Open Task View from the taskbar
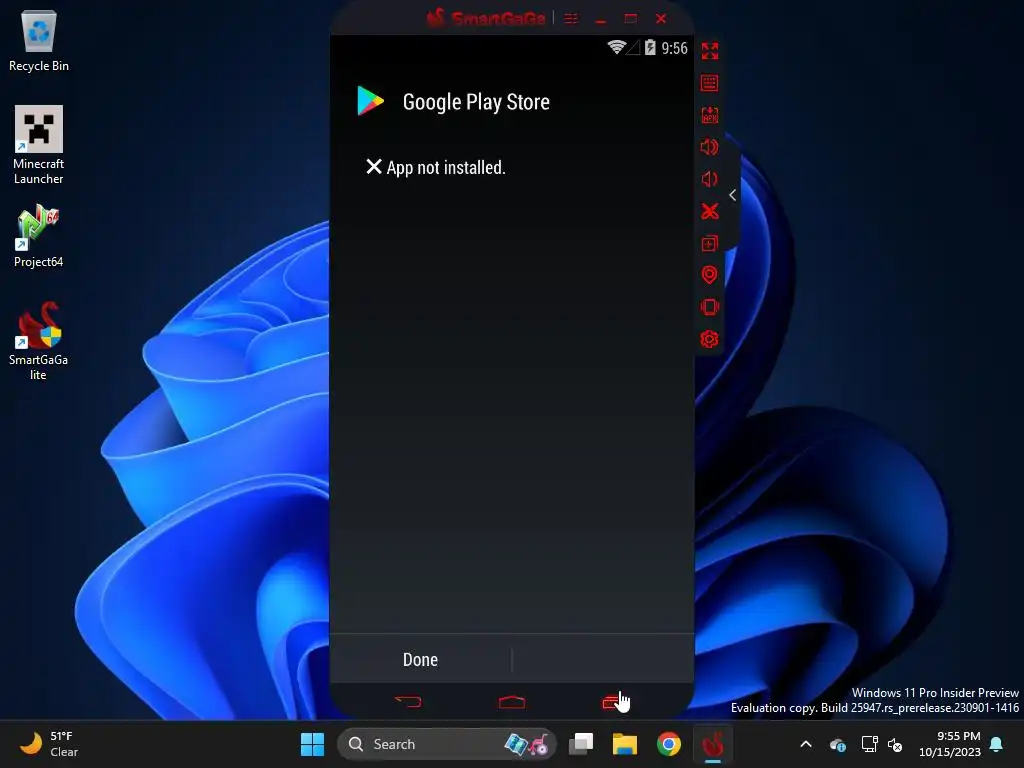1024x768 pixels. click(x=581, y=744)
